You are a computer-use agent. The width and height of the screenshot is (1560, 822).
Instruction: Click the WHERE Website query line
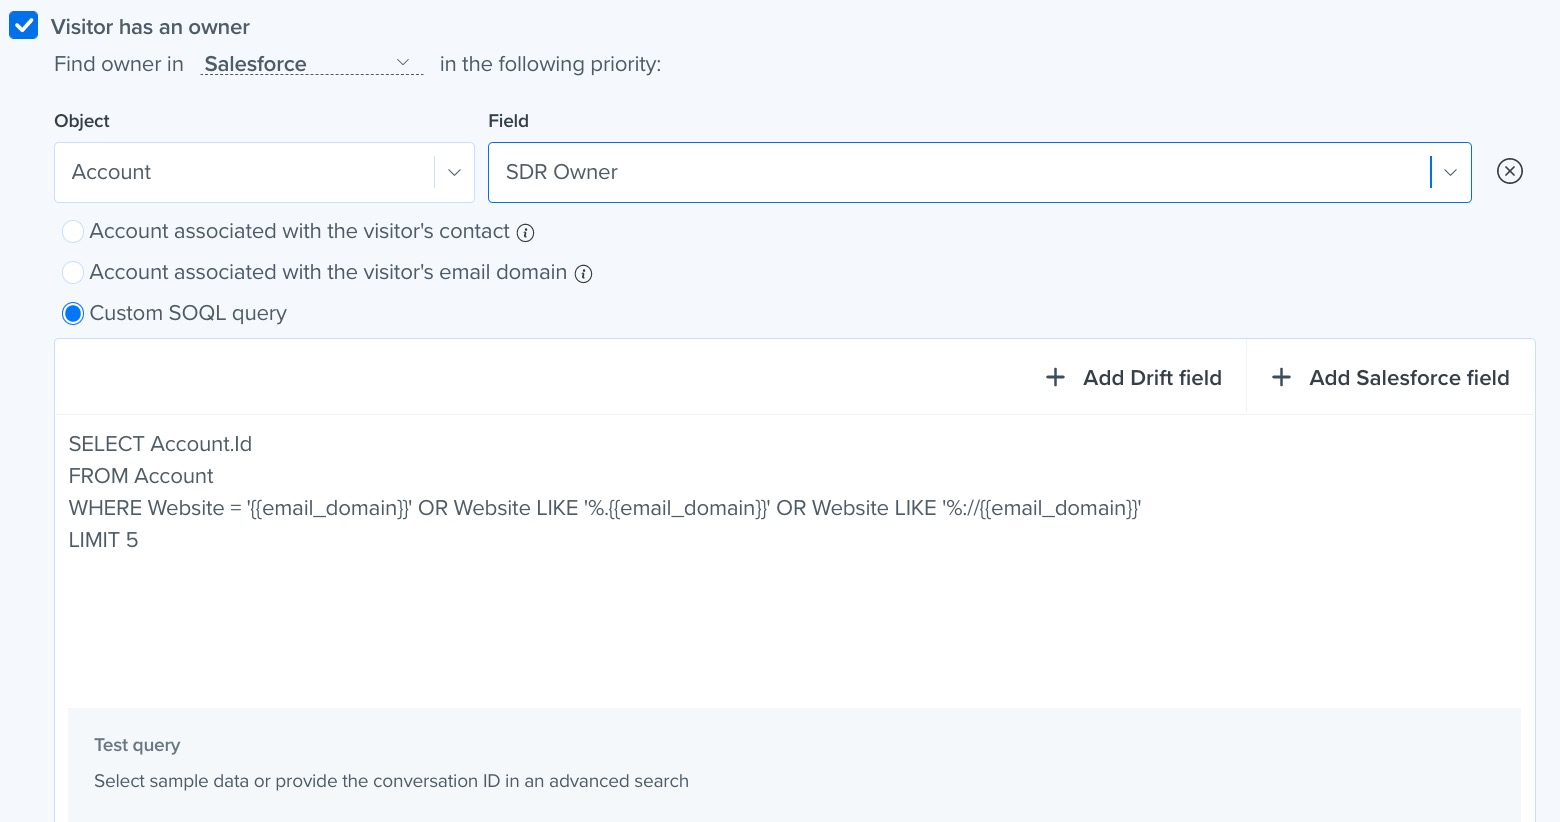coord(605,508)
